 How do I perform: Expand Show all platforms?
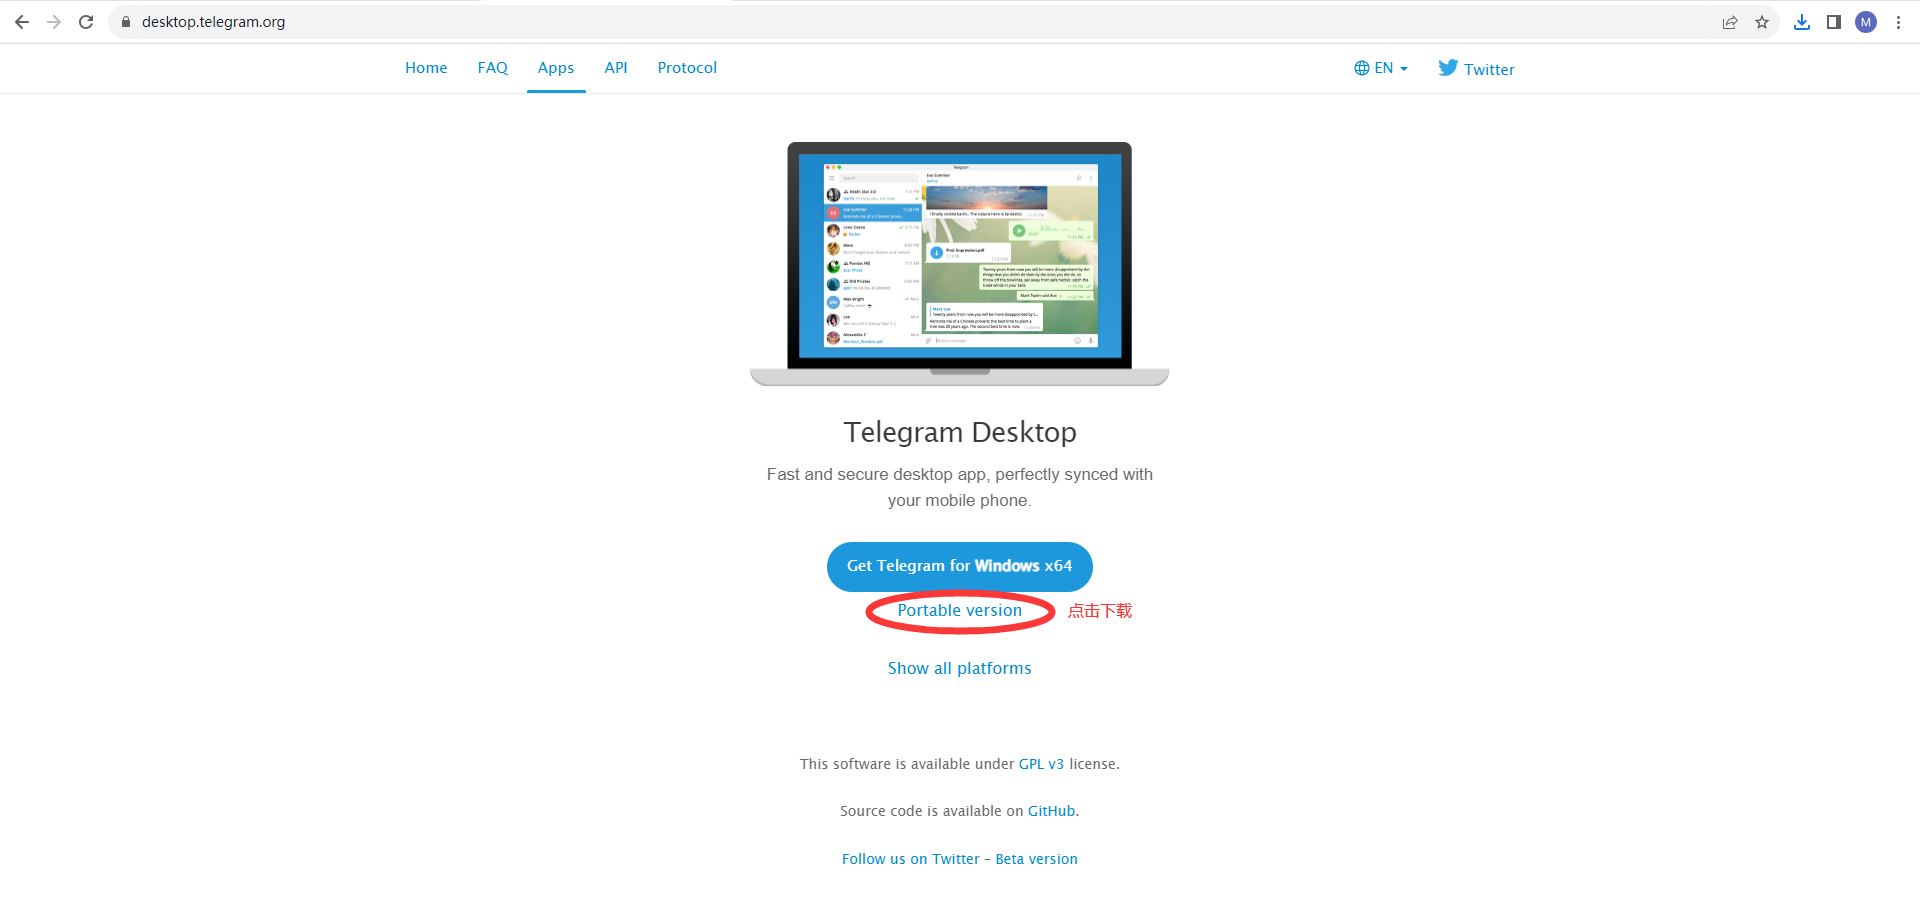tap(960, 668)
